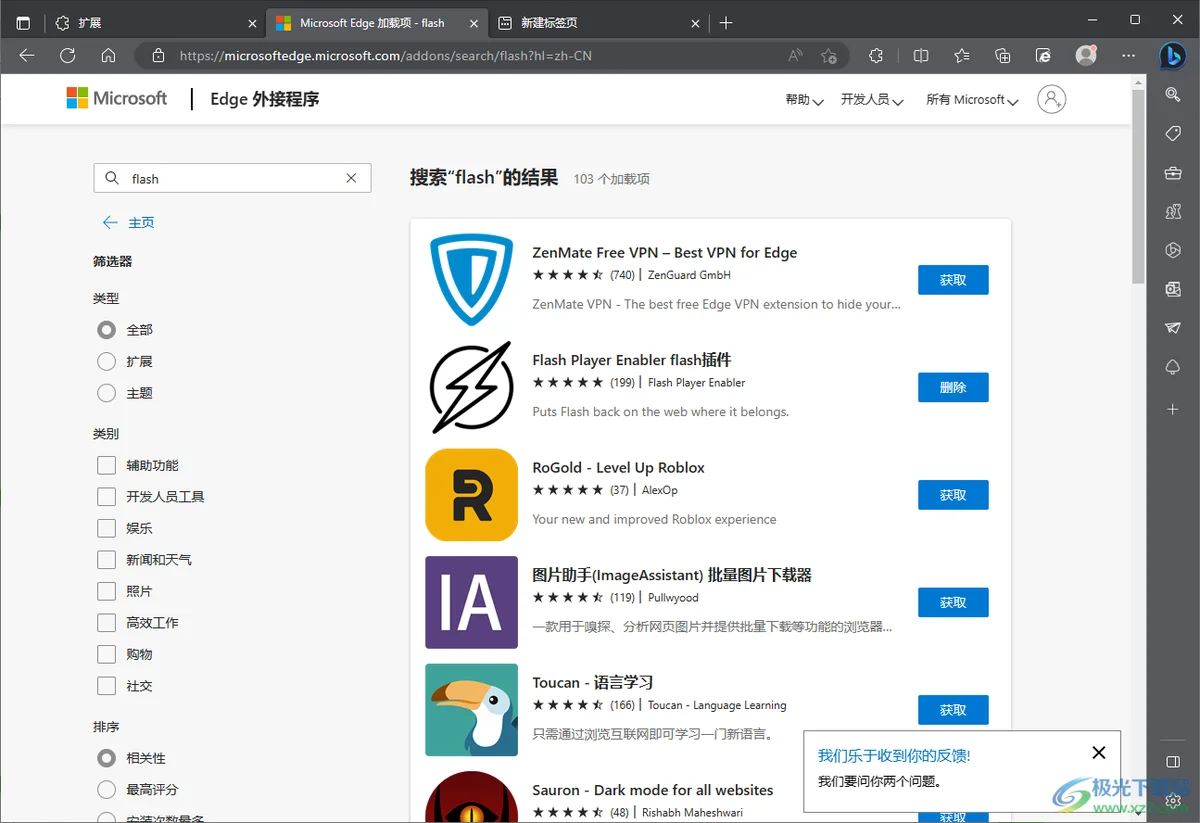Open Edge Settings and more menu
Screen dimensions: 1200x823
point(1129,56)
